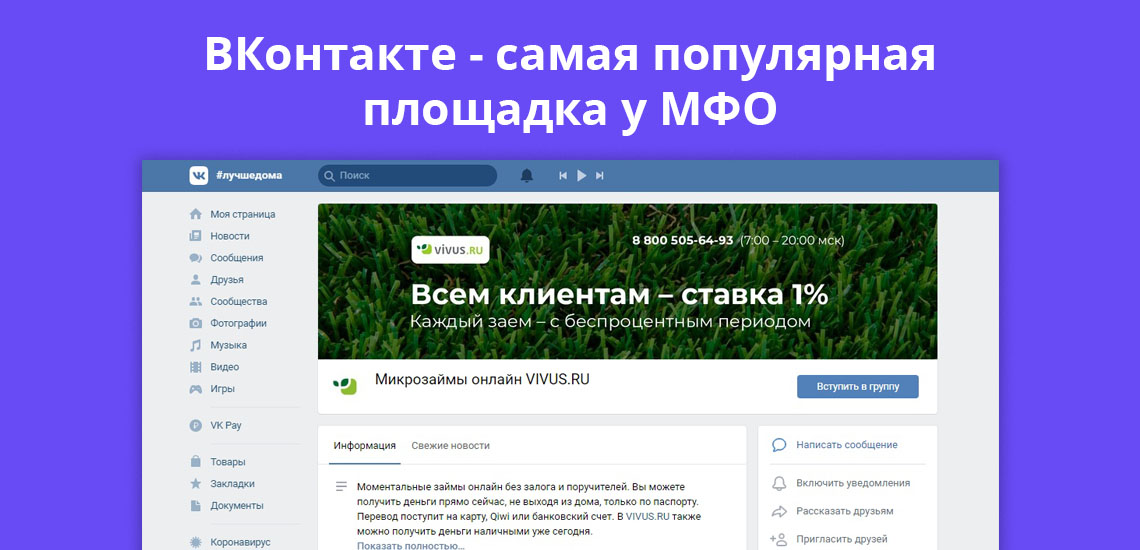Click the Документы file icon
The image size is (1140, 550).
196,505
